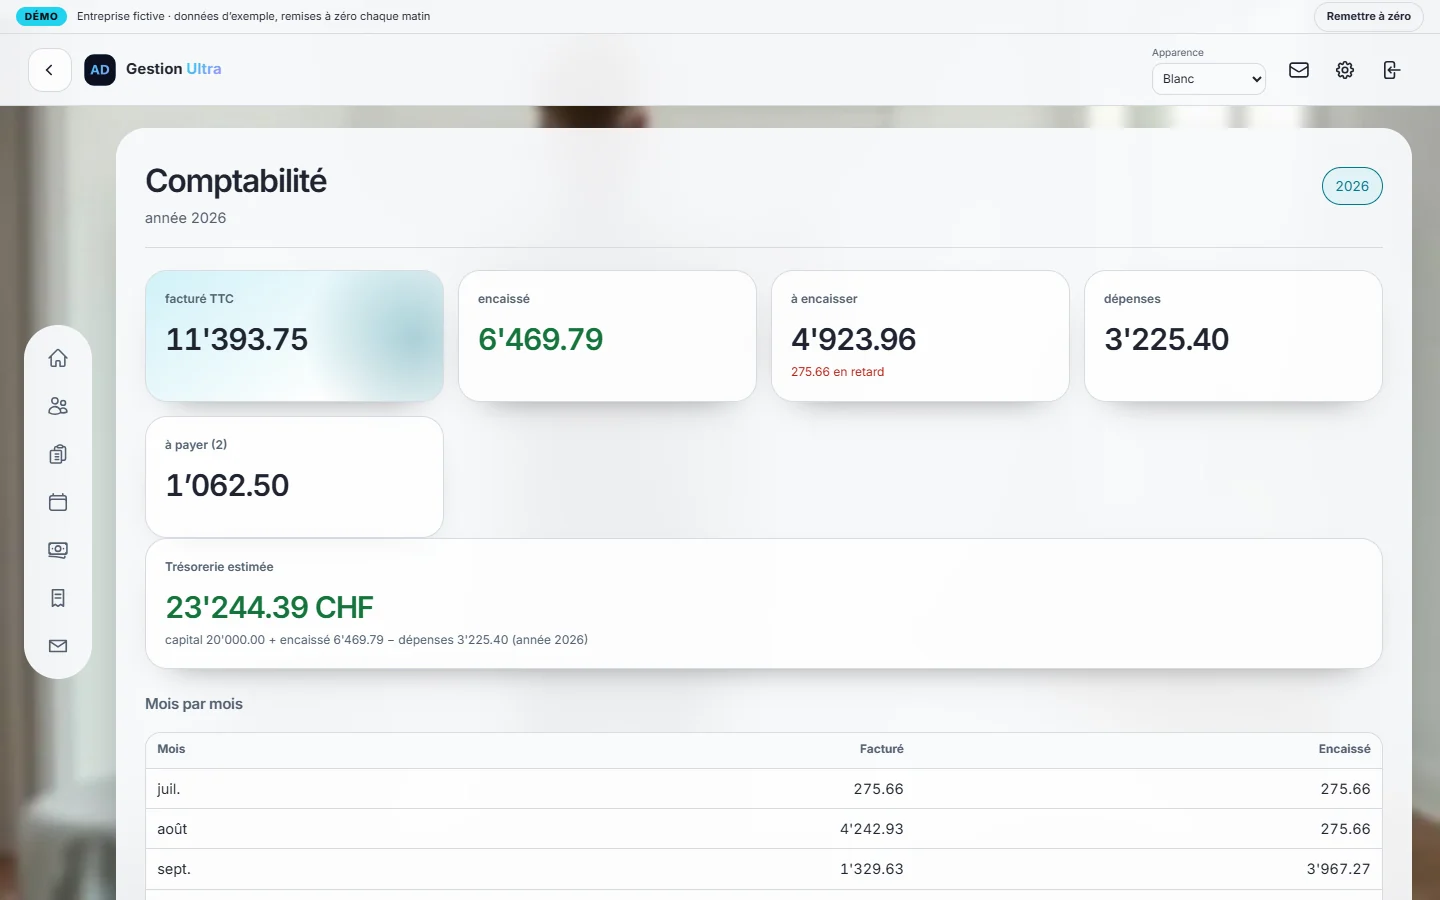The height and width of the screenshot is (900, 1440).
Task: Click the "Encaissé" column header
Action: tap(1344, 749)
